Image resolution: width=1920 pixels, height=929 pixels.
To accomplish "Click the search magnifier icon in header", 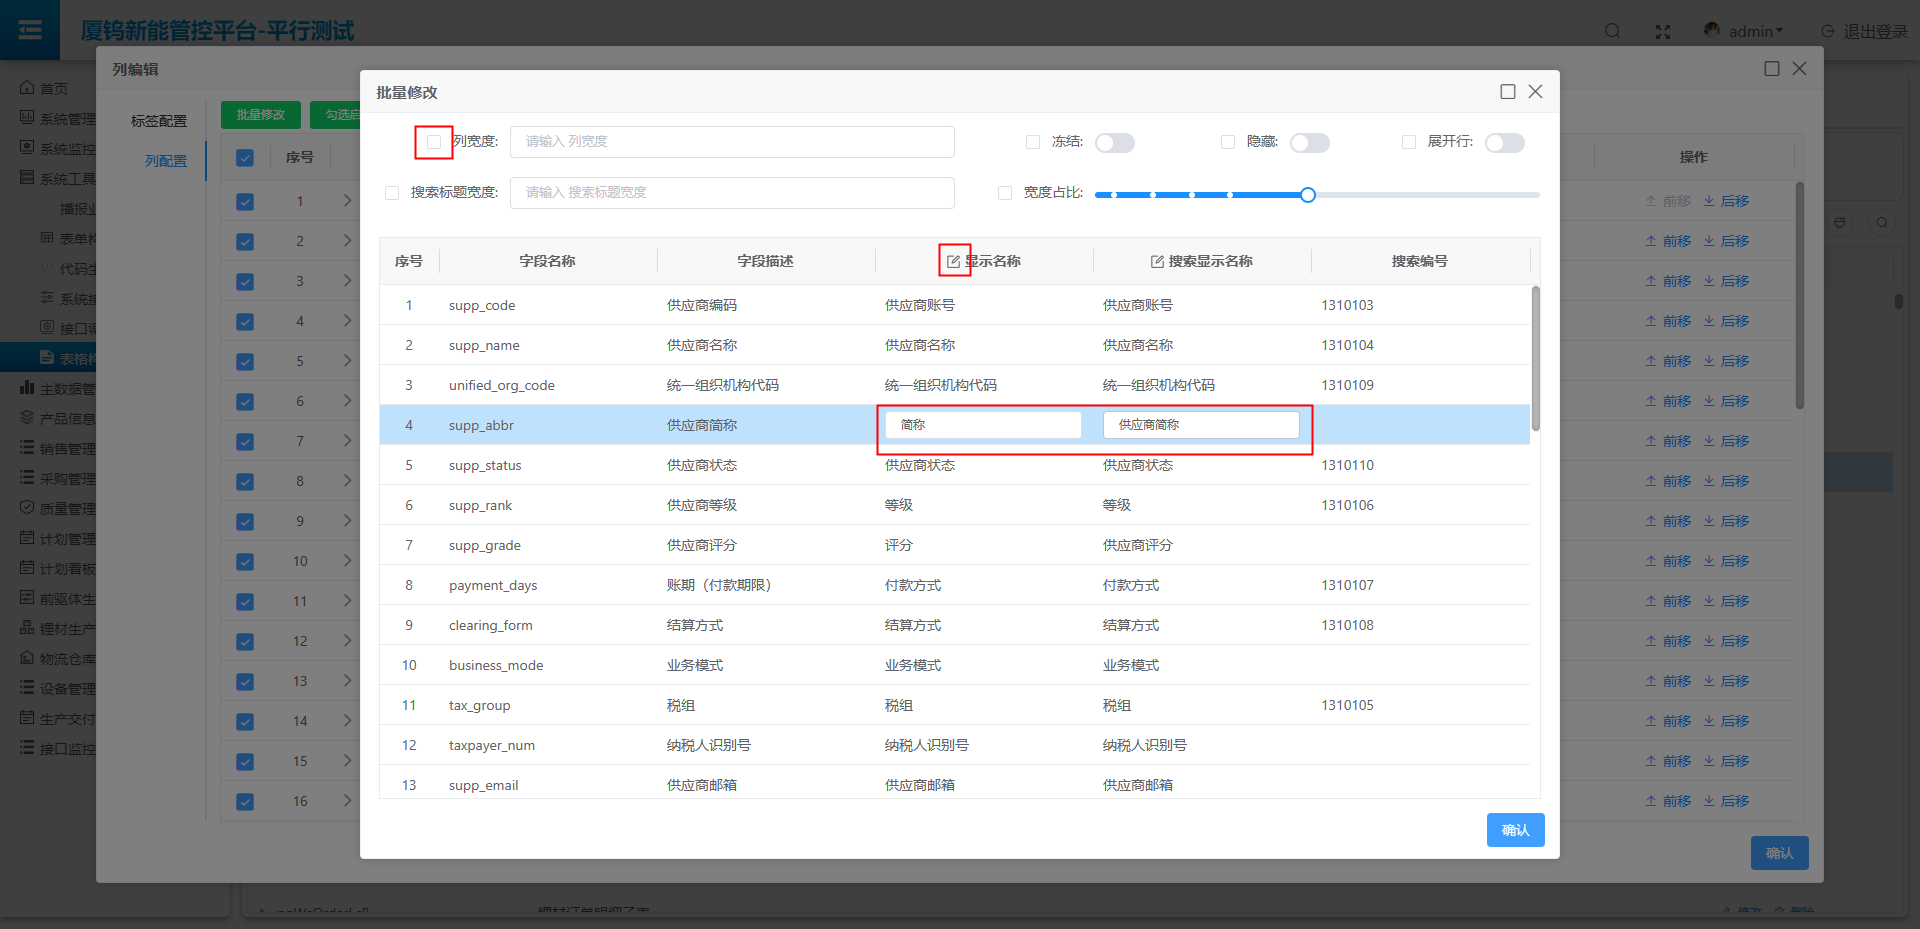I will pyautogui.click(x=1612, y=31).
